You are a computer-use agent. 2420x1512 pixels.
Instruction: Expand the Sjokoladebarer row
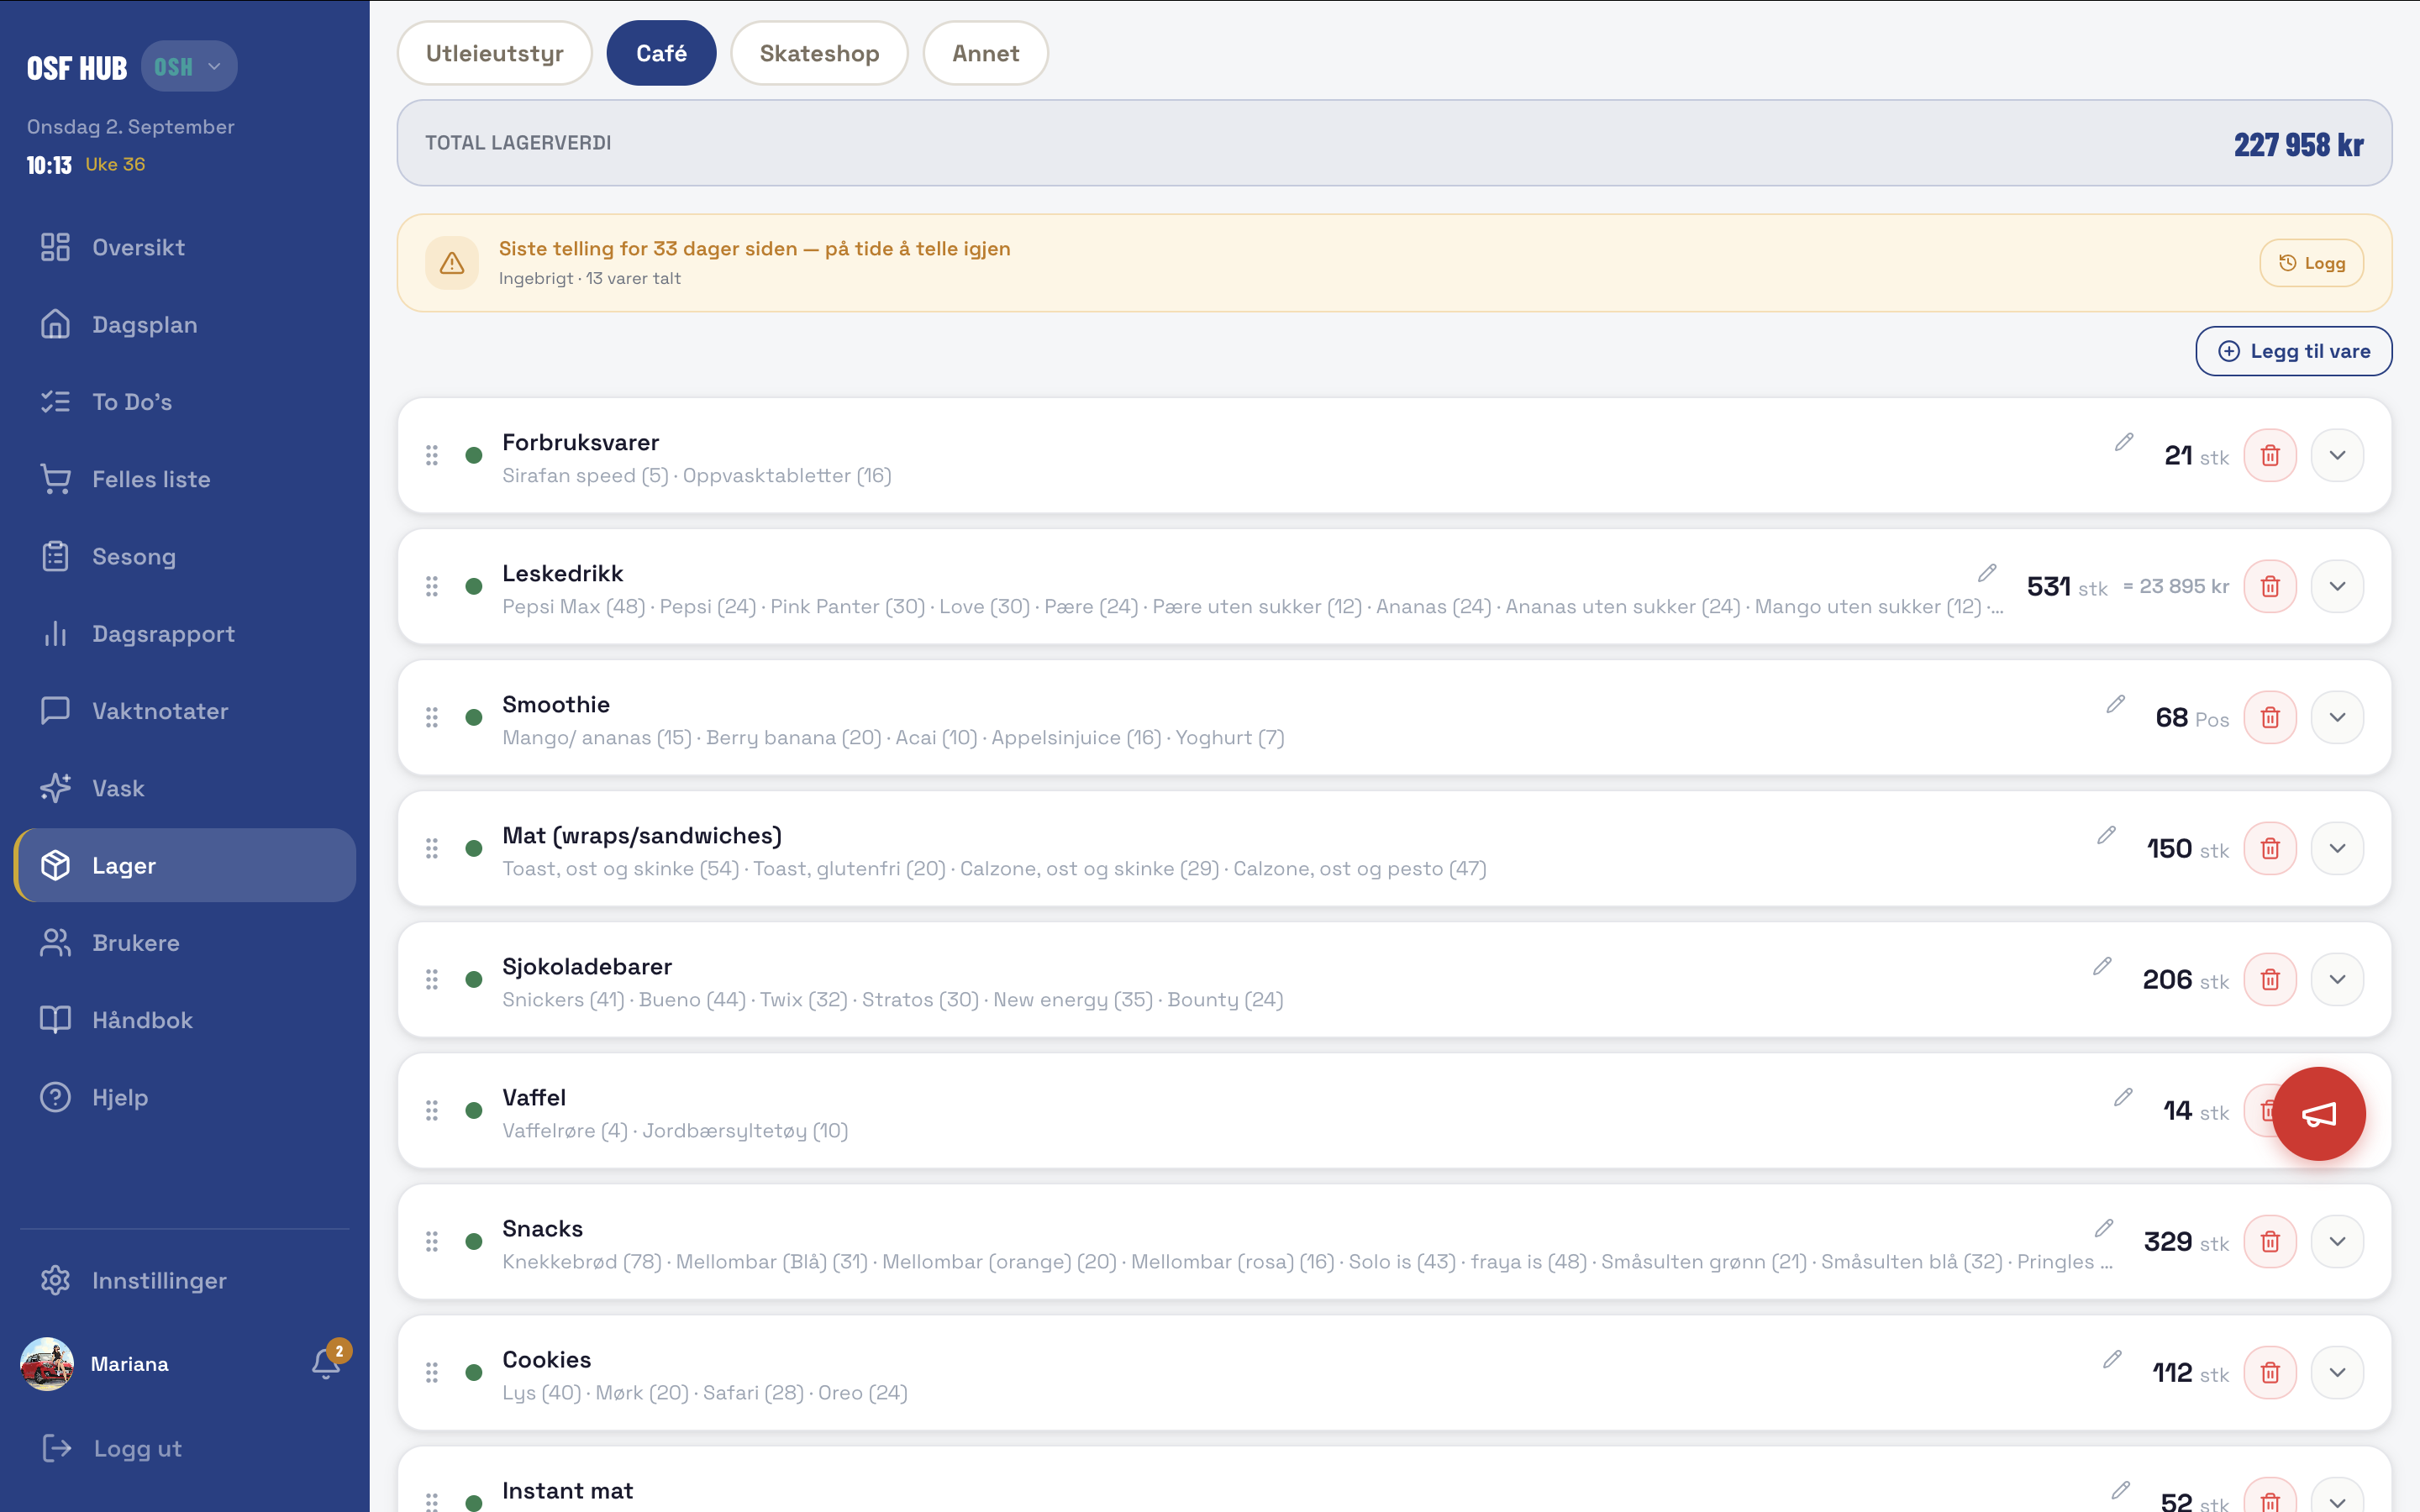(2337, 979)
